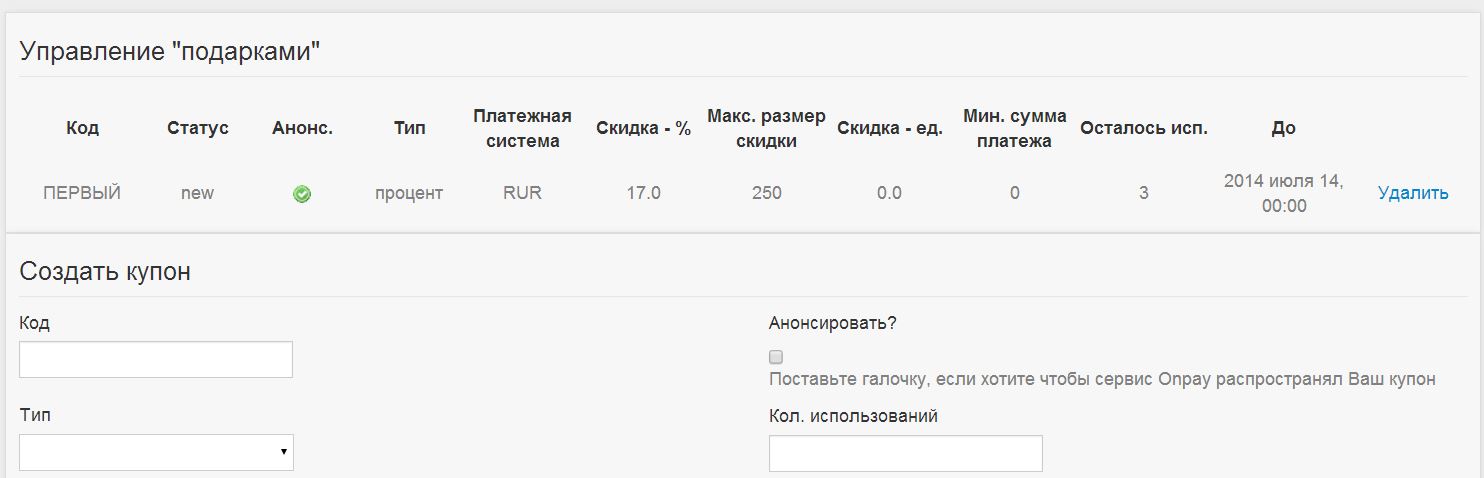The image size is (1484, 478).
Task: Click the Мин. сумма платежа header
Action: [1014, 128]
